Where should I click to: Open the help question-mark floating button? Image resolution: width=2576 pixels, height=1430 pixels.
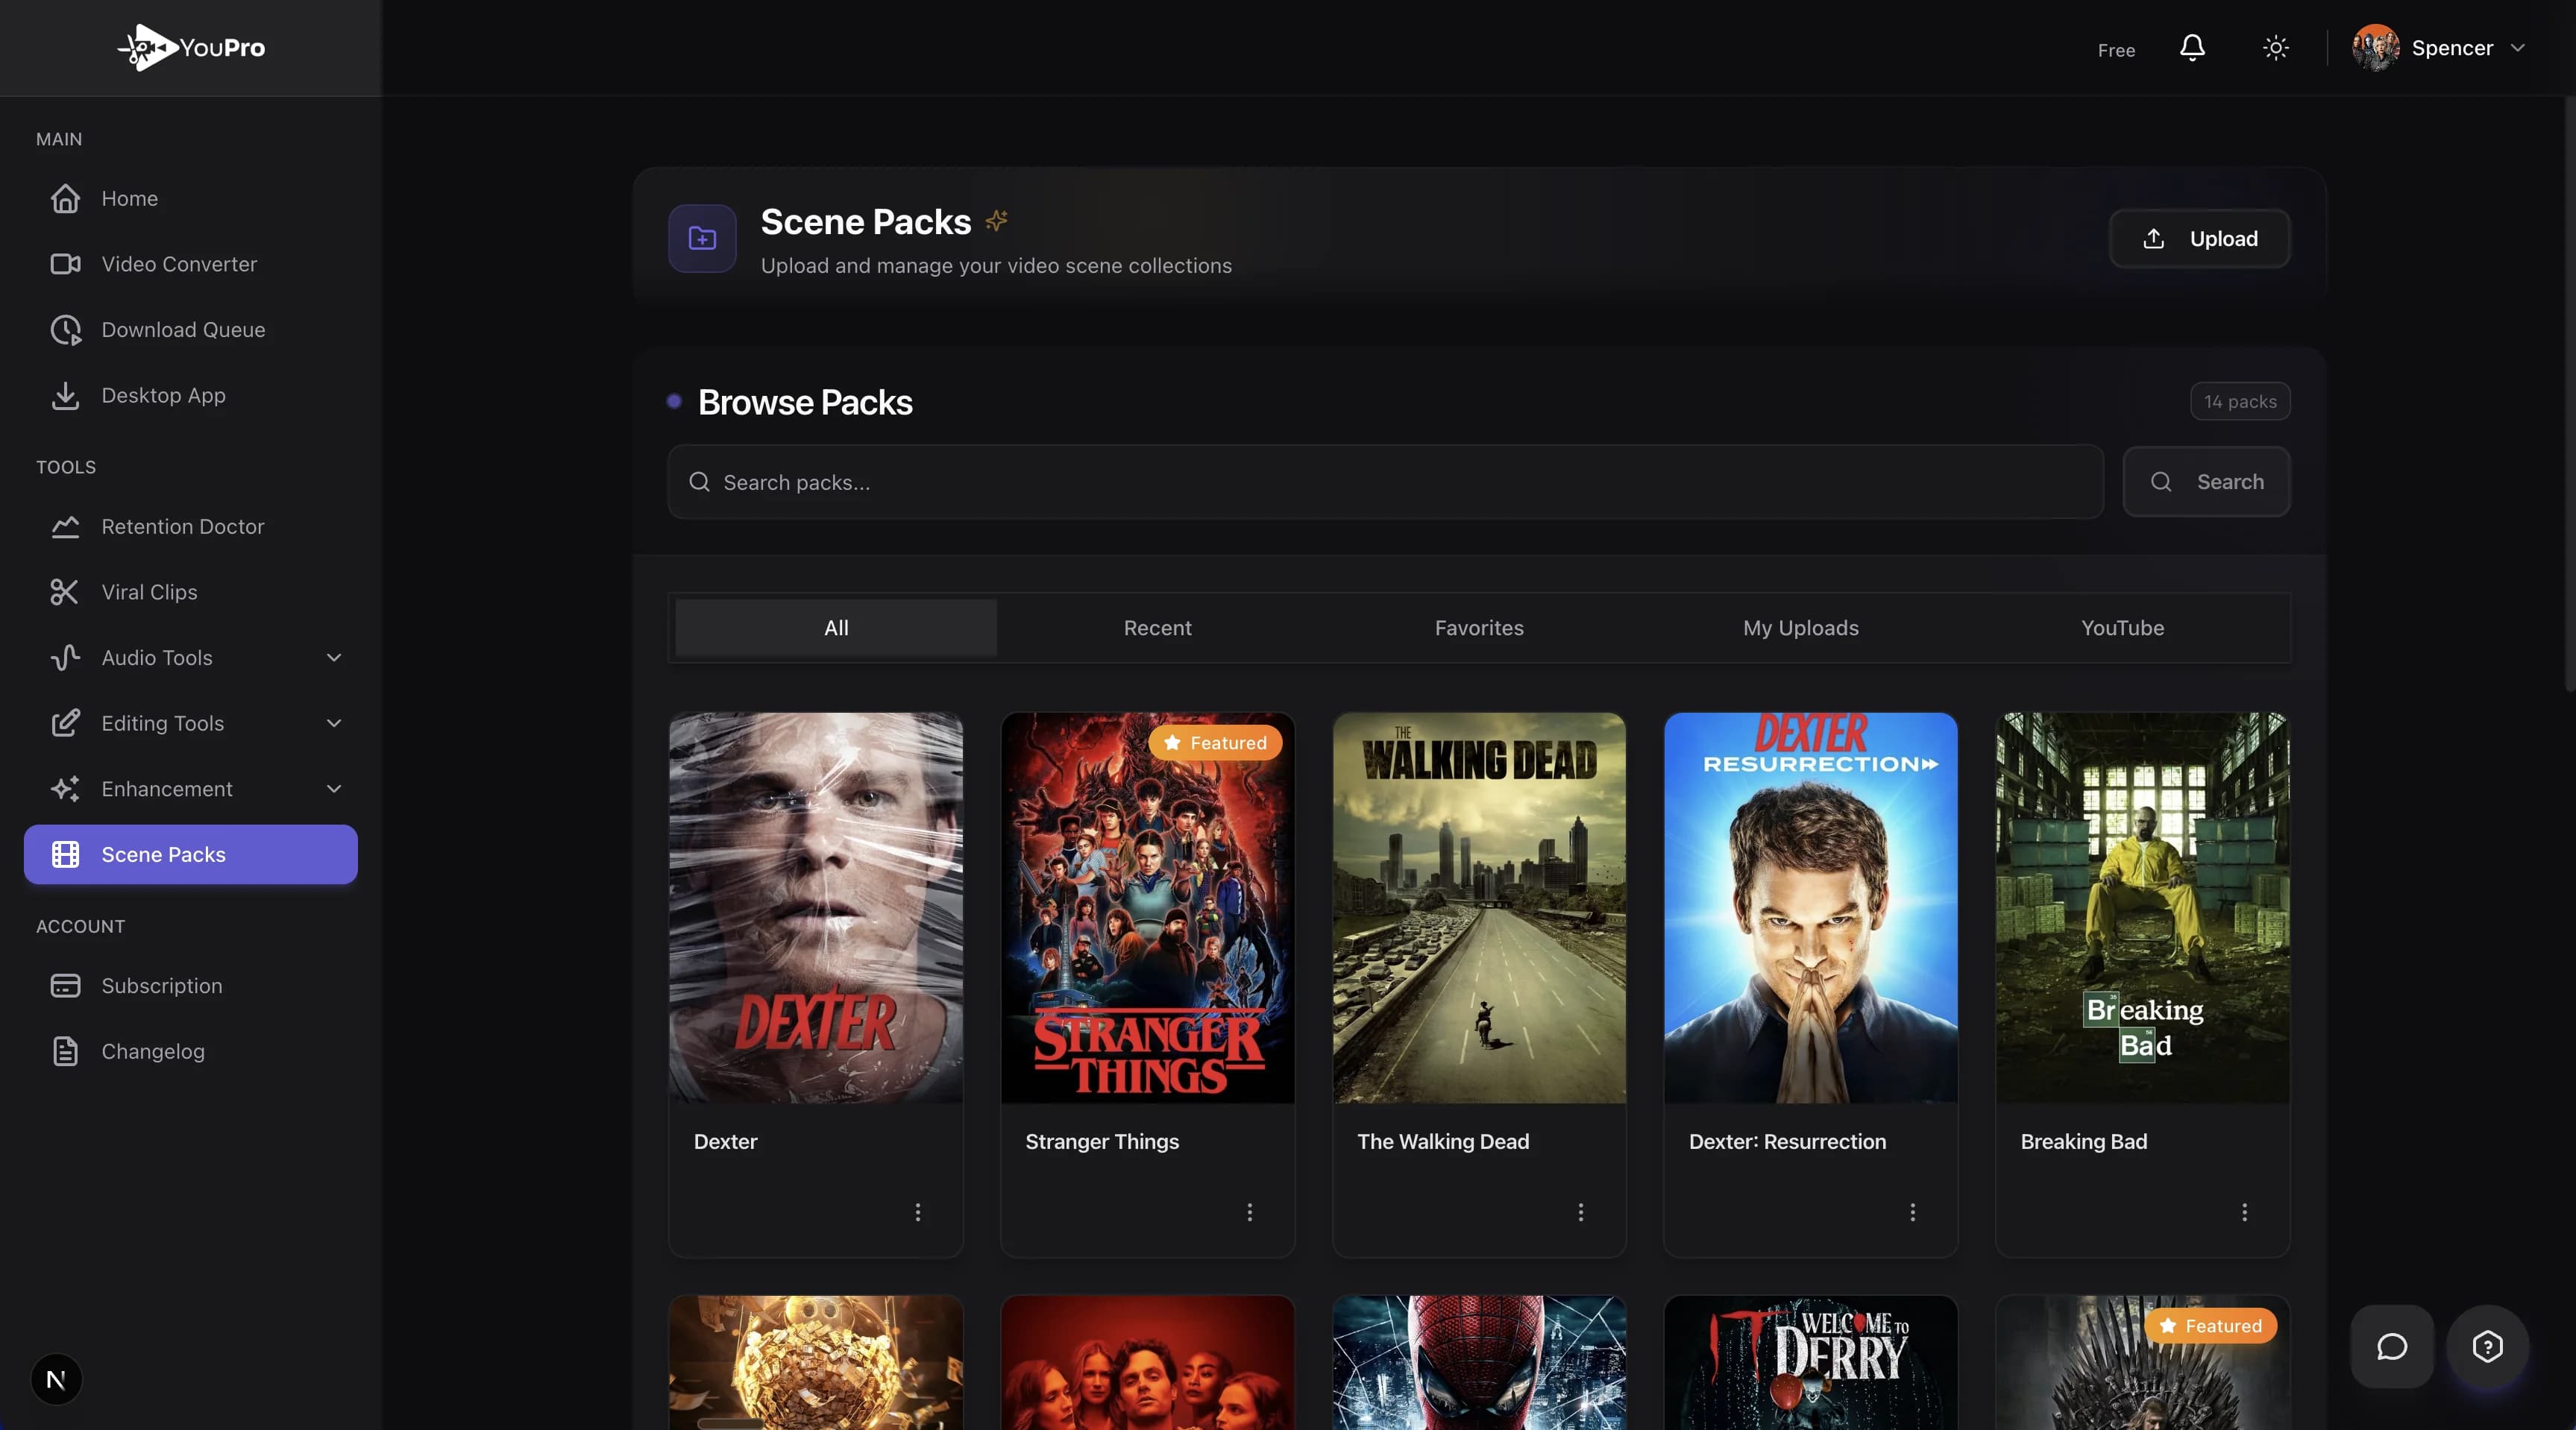(x=2487, y=1346)
